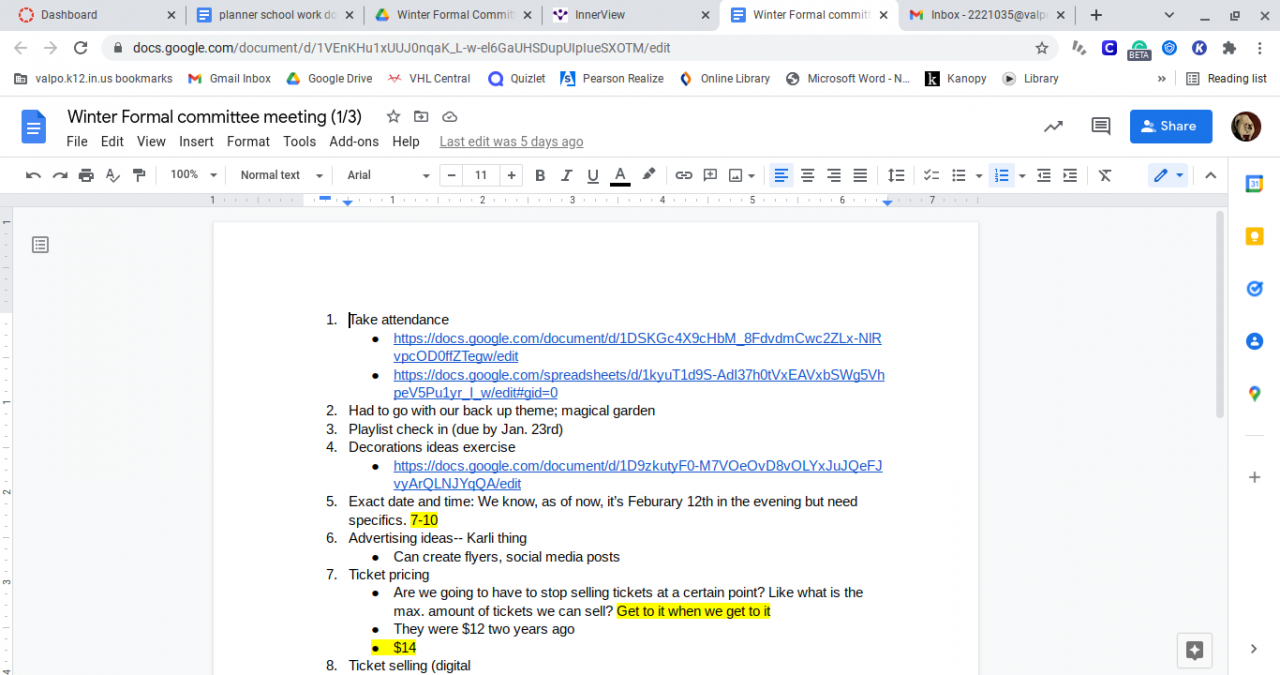Open the Quizlet bookmark
1280x675 pixels.
point(516,78)
